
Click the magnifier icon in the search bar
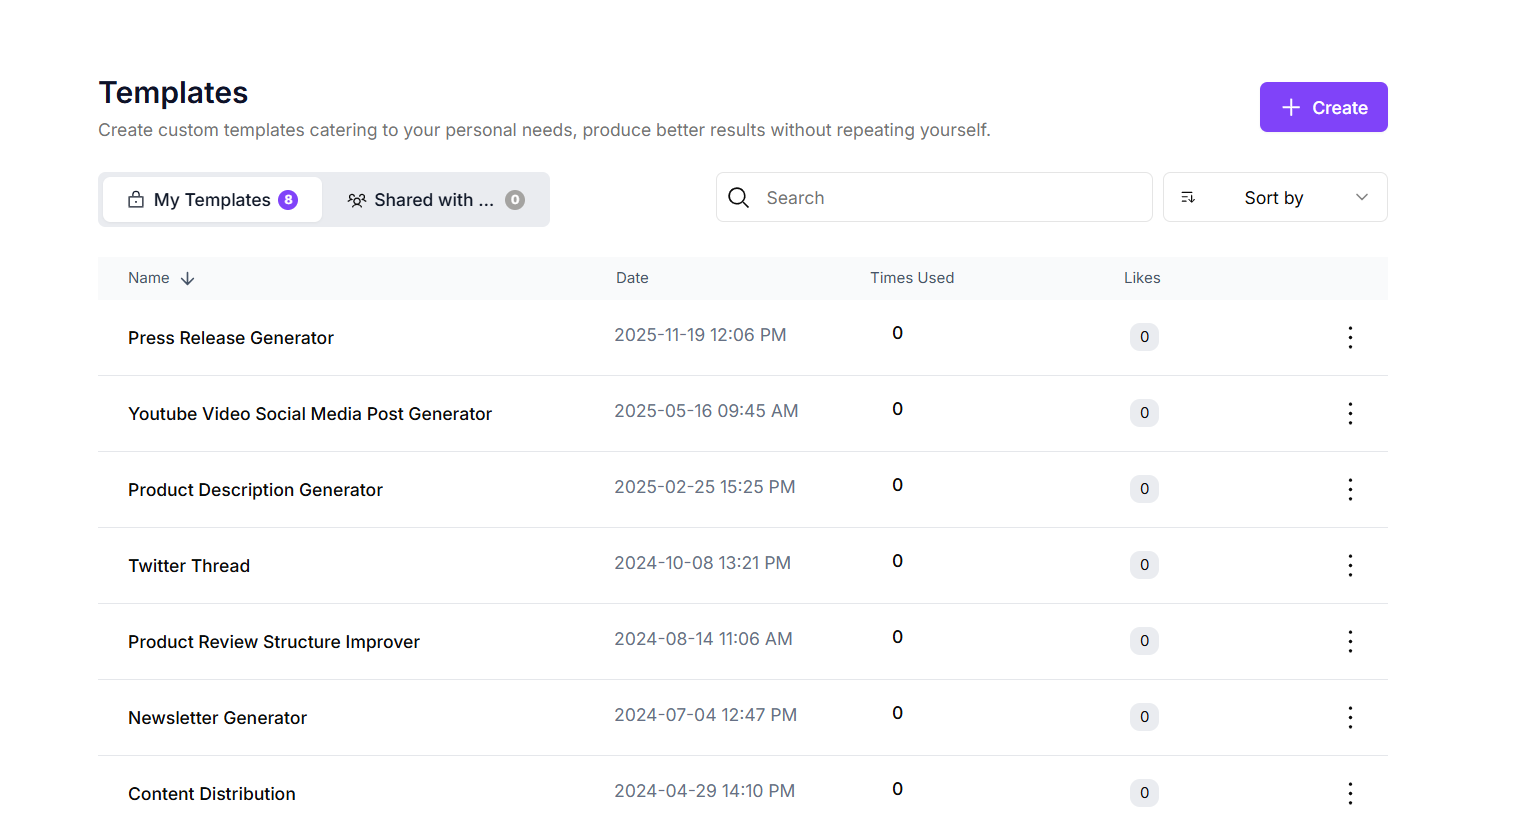pos(738,197)
